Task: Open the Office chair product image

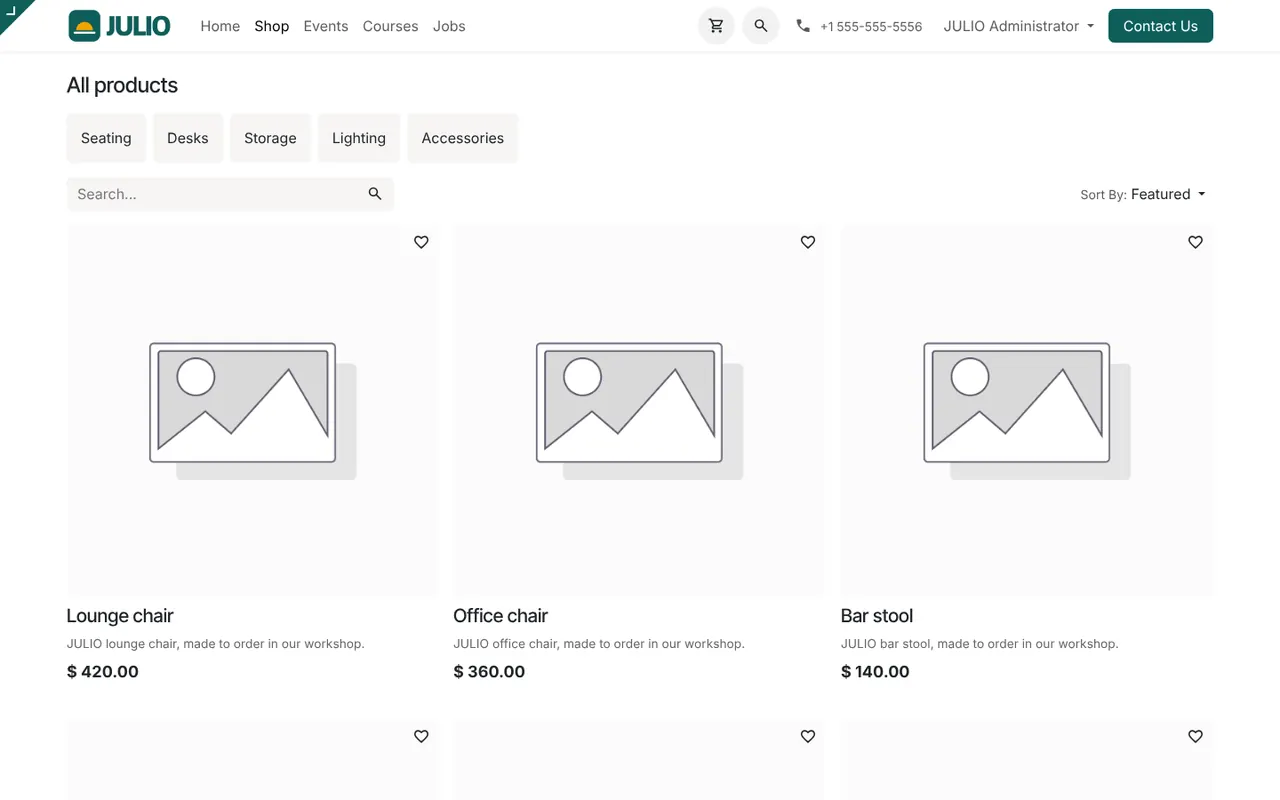Action: pos(639,410)
